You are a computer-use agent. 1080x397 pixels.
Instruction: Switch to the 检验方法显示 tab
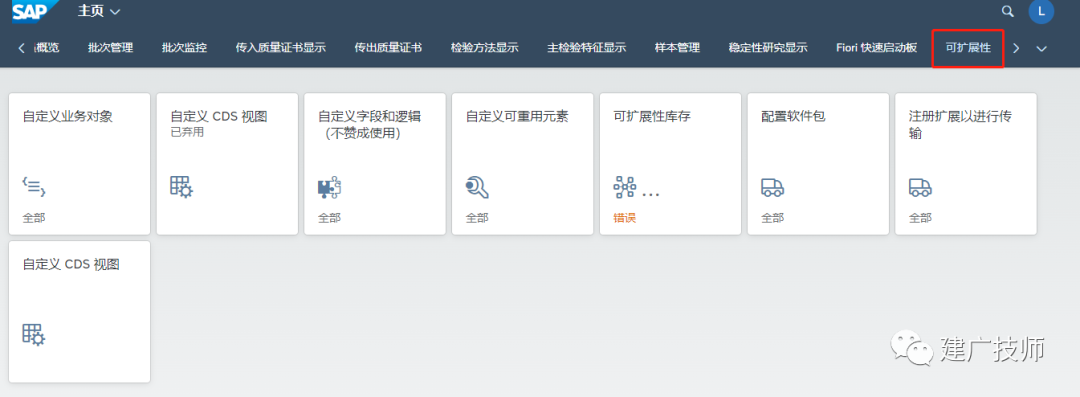click(x=484, y=48)
